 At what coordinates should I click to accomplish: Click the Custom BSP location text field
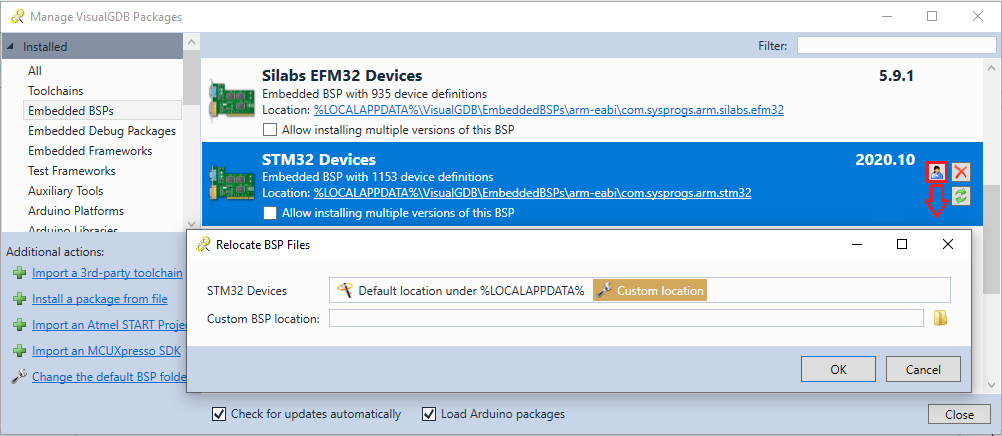[x=626, y=318]
